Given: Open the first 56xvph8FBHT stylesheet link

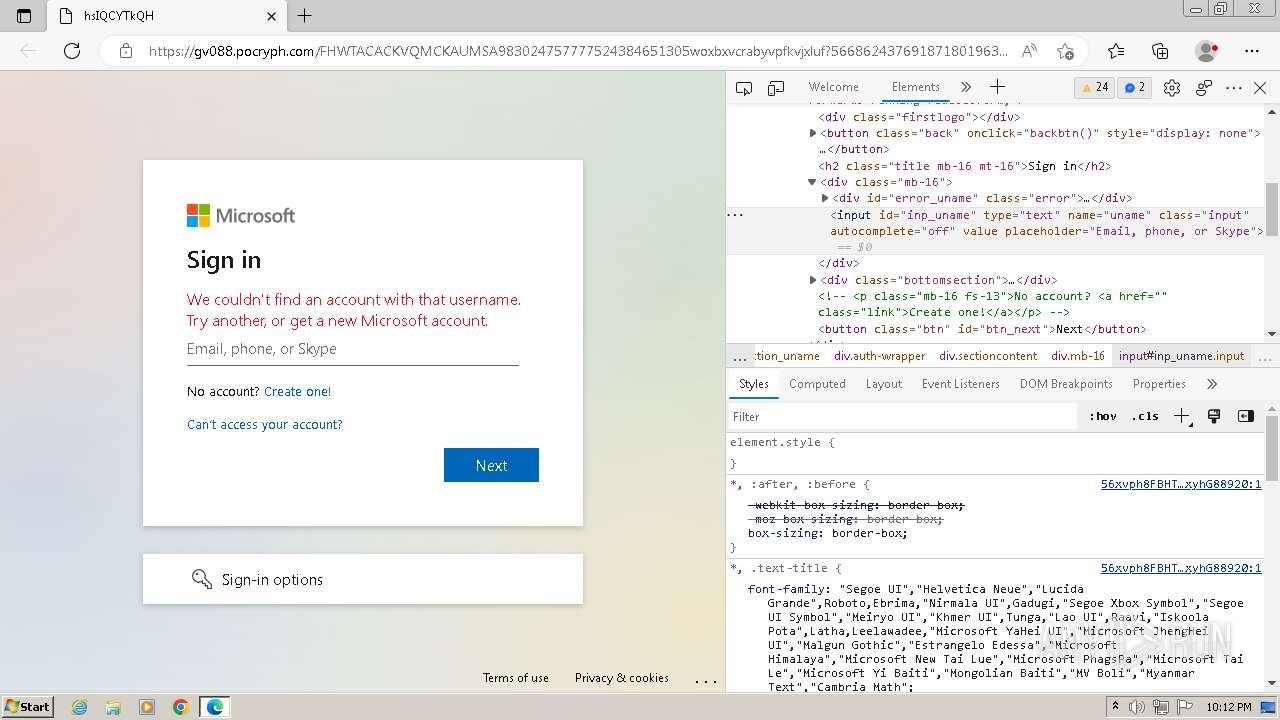Looking at the screenshot, I should [1181, 484].
